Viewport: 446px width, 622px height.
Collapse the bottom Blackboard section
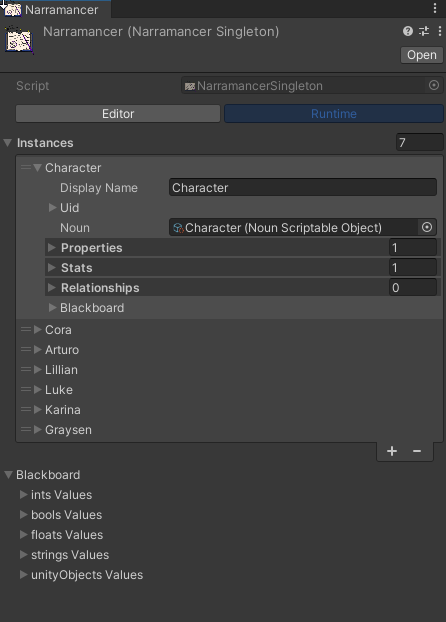pyautogui.click(x=8, y=474)
